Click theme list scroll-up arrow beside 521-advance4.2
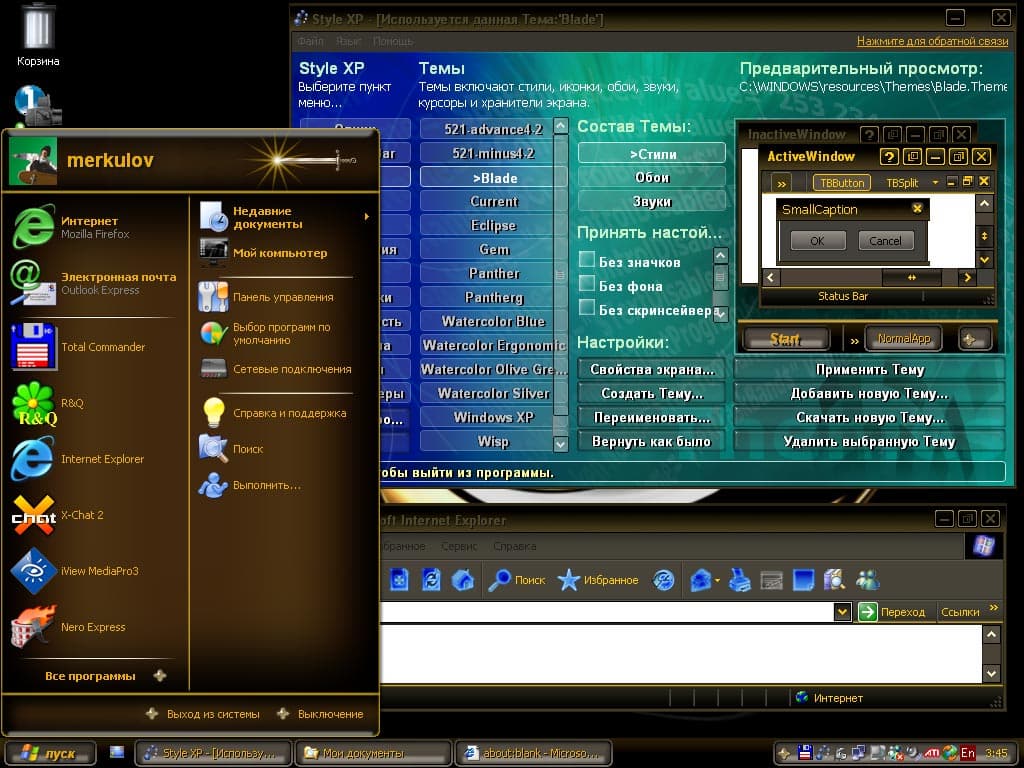The width and height of the screenshot is (1024, 768). pyautogui.click(x=560, y=125)
